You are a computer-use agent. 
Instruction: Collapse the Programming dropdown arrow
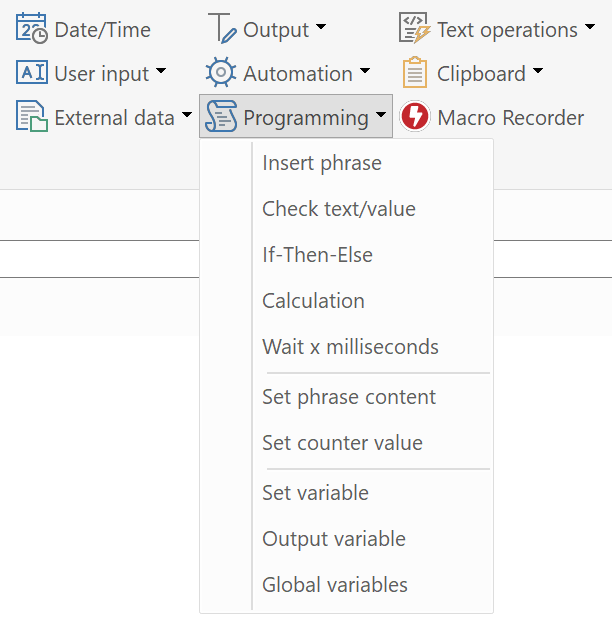tap(381, 115)
